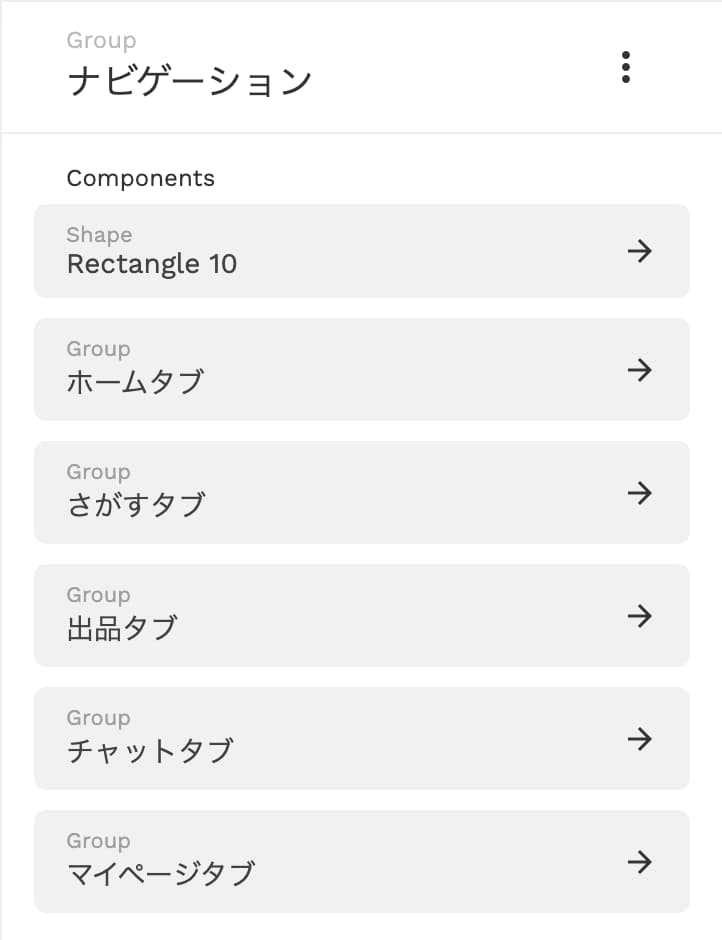
Task: Open the ホームタブ group component
Action: tap(362, 369)
